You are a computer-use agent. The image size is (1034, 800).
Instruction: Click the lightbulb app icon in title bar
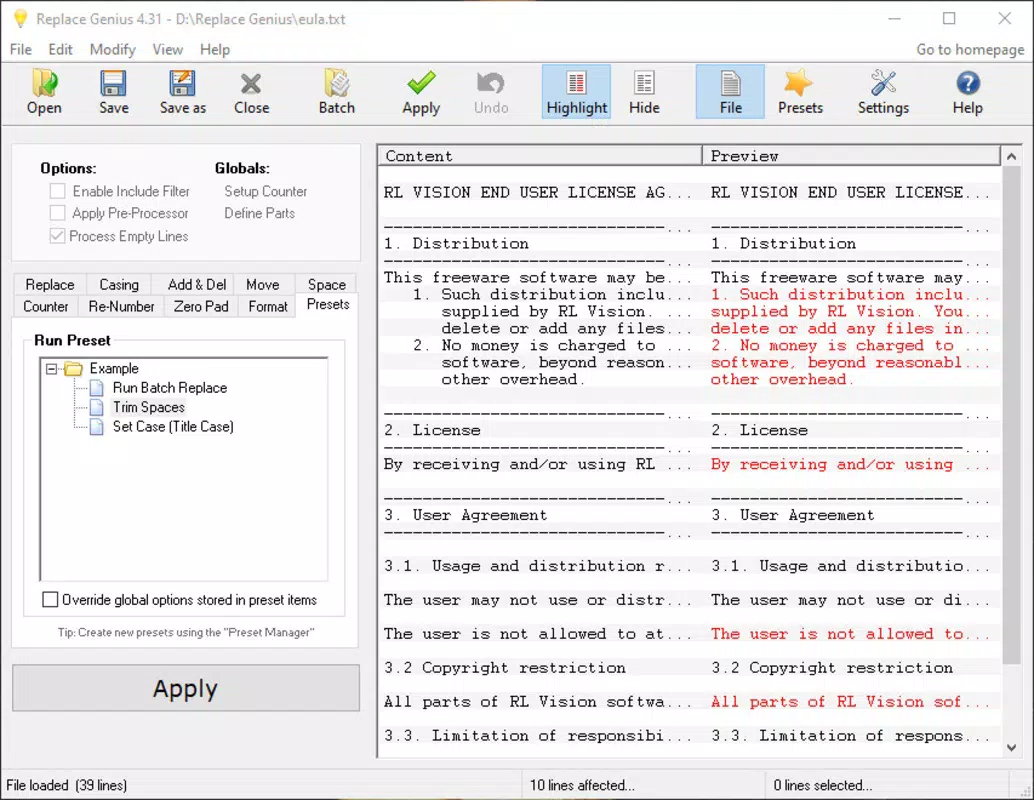20,18
